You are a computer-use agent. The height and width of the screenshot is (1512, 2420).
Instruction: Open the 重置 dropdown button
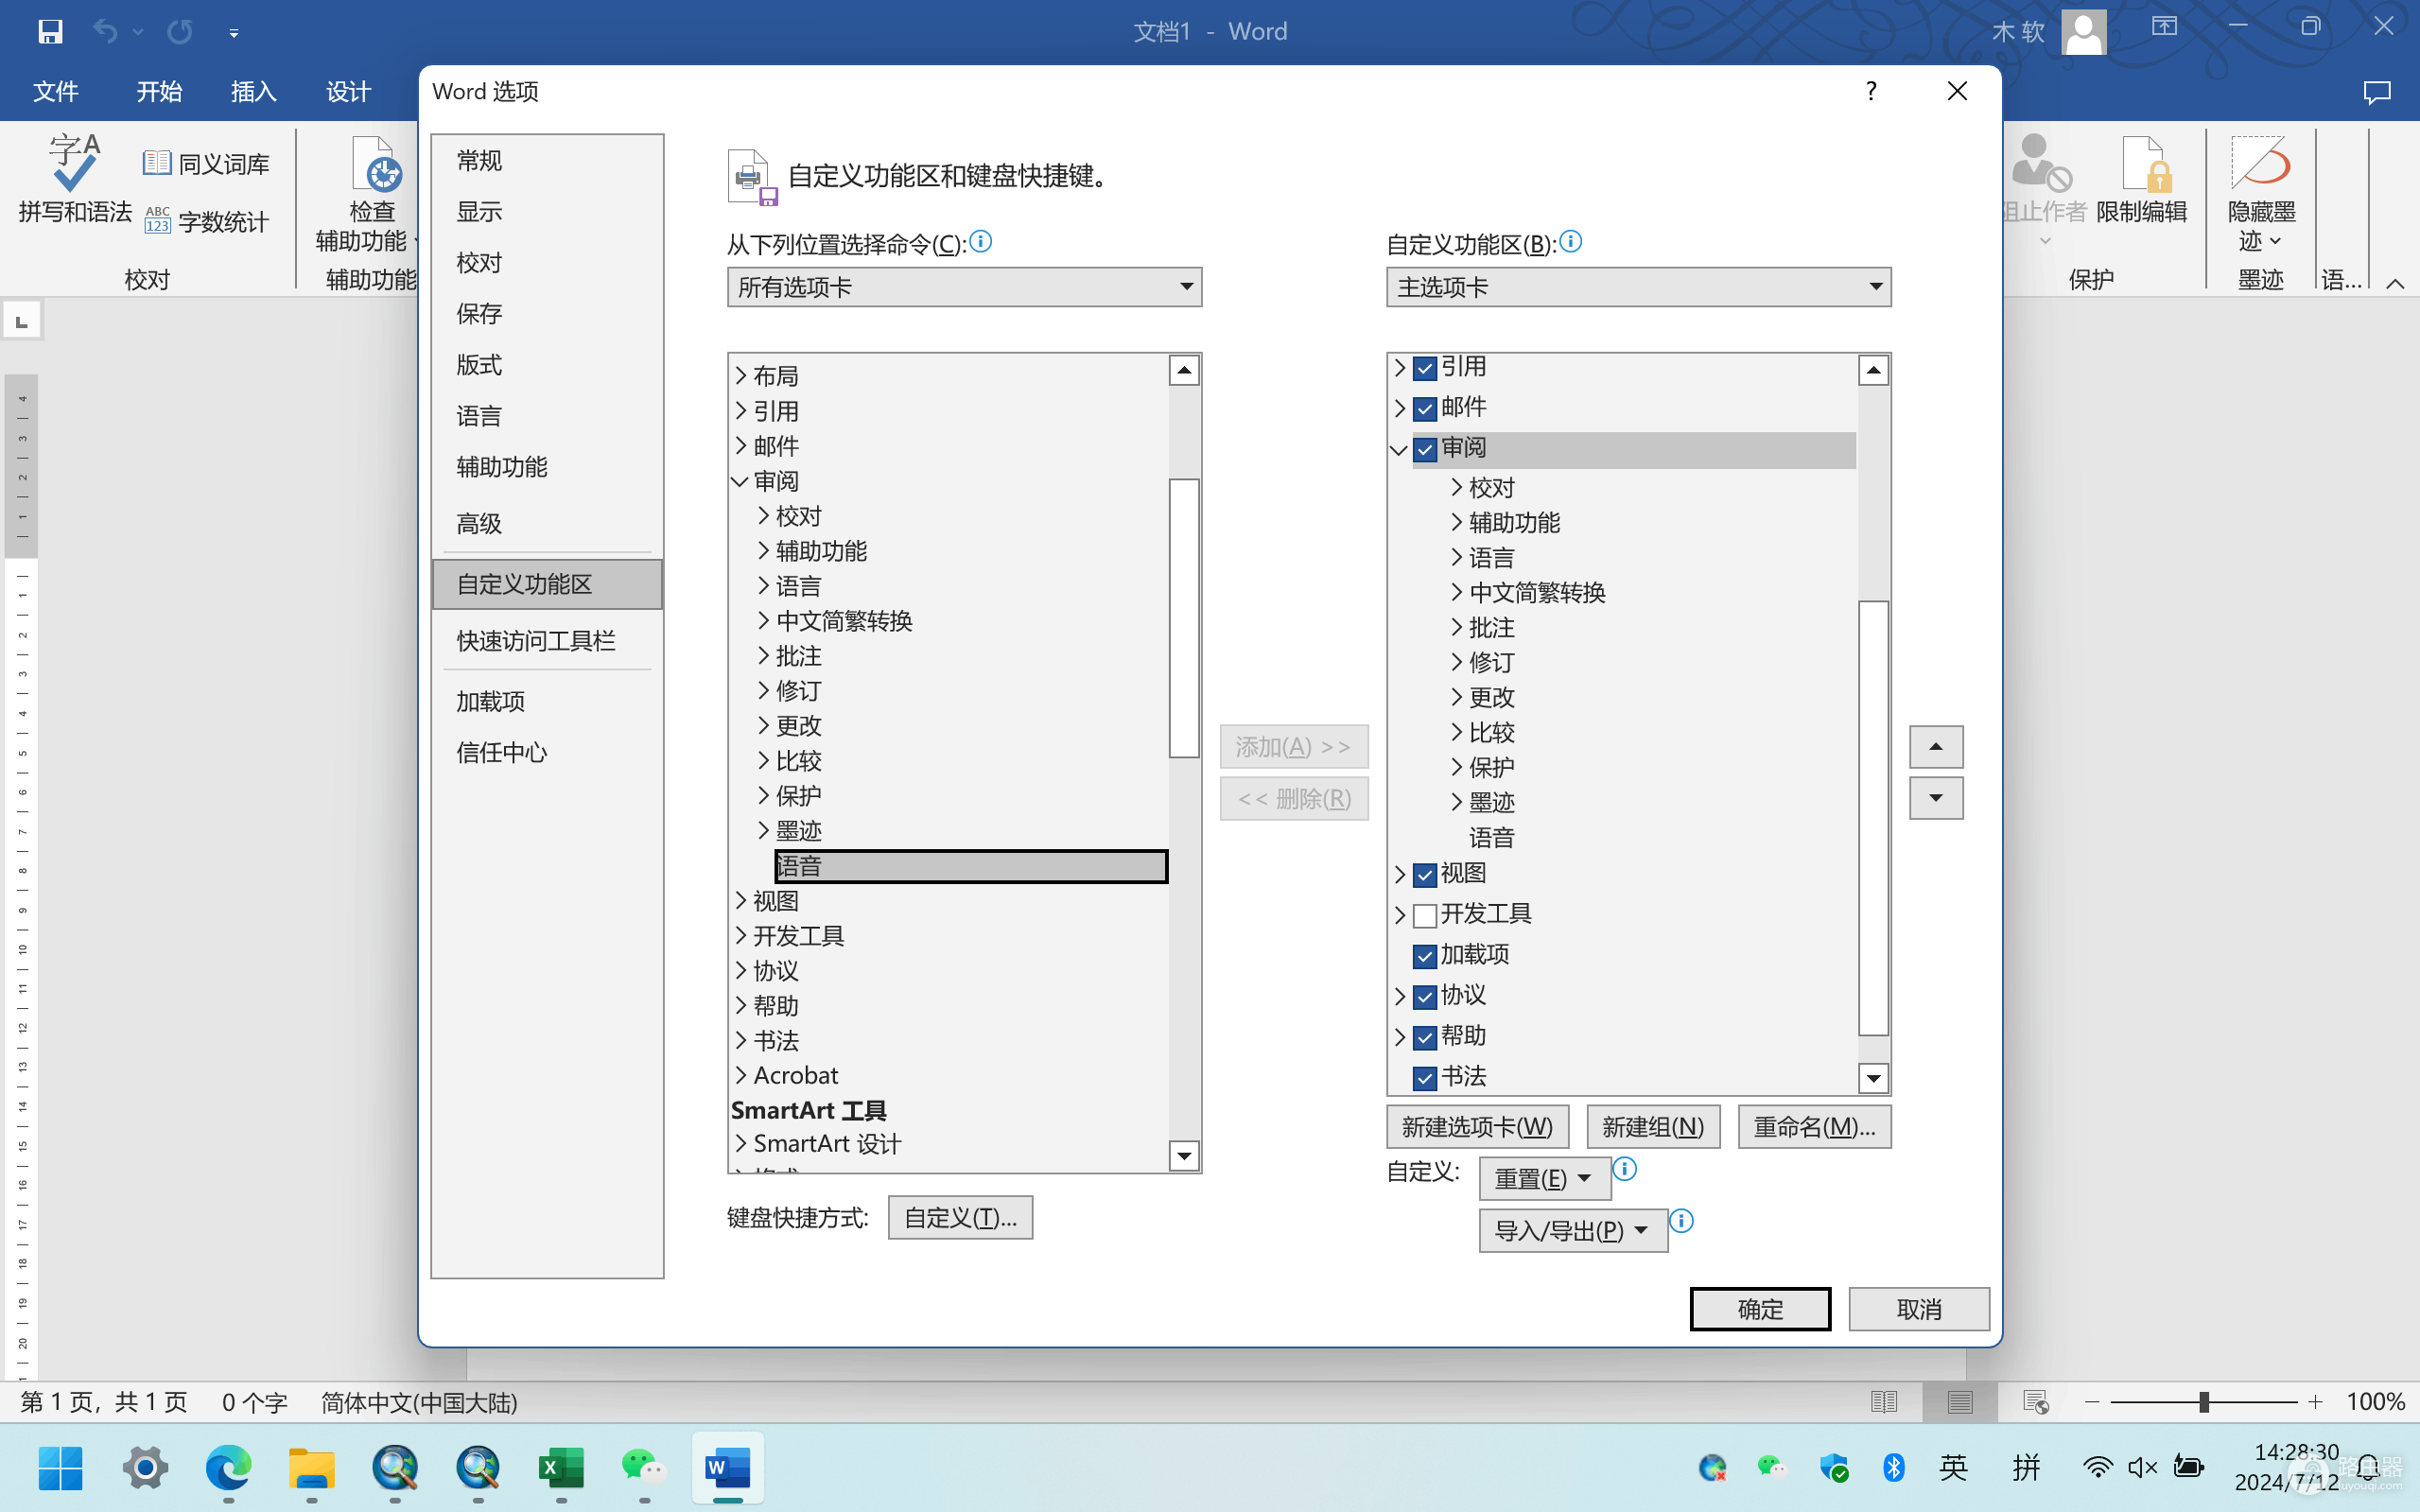pos(1545,1178)
